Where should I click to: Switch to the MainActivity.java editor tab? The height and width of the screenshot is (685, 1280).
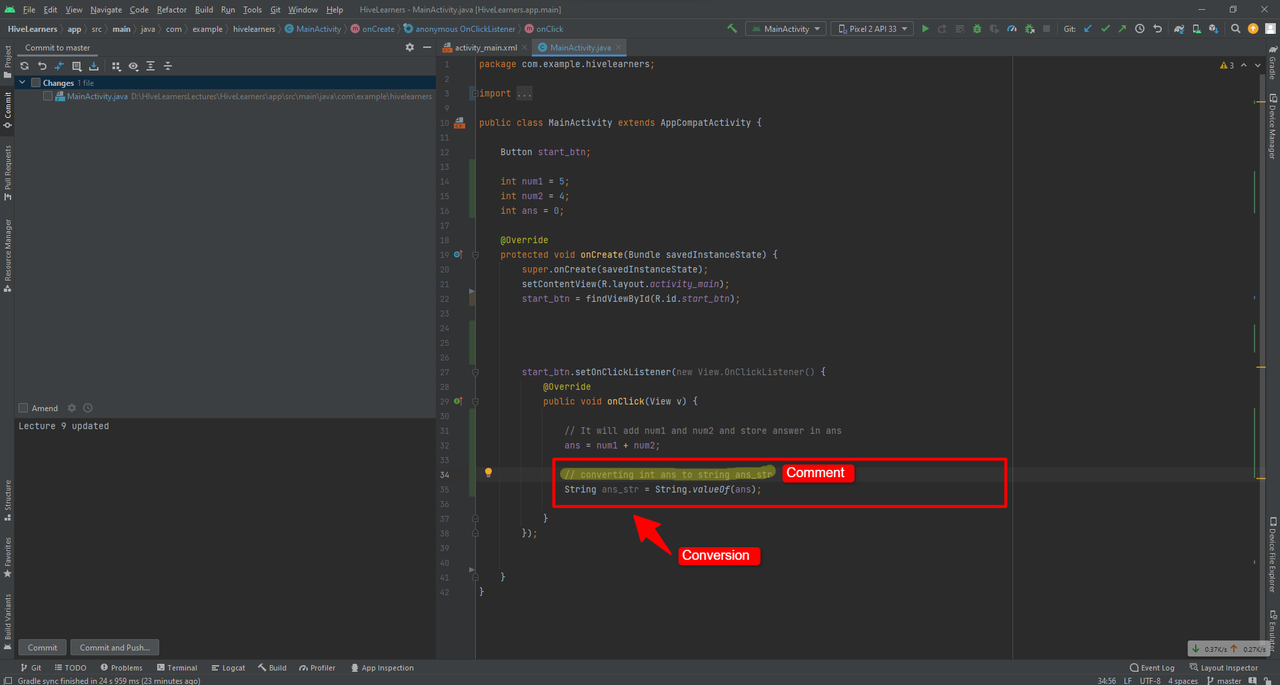[579, 47]
